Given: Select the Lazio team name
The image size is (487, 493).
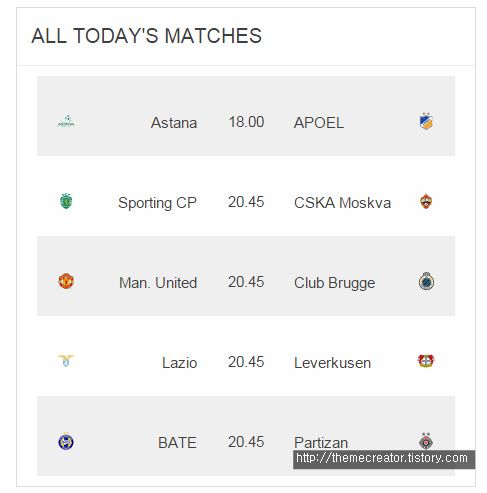Looking at the screenshot, I should click(x=179, y=363).
